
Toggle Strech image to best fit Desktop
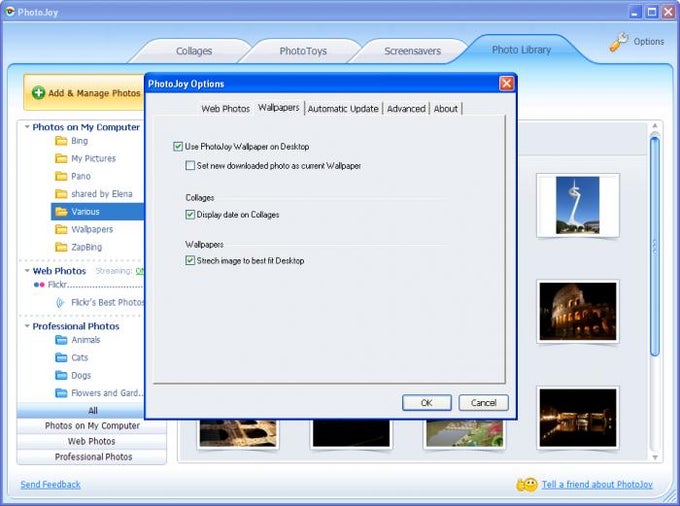[190, 261]
